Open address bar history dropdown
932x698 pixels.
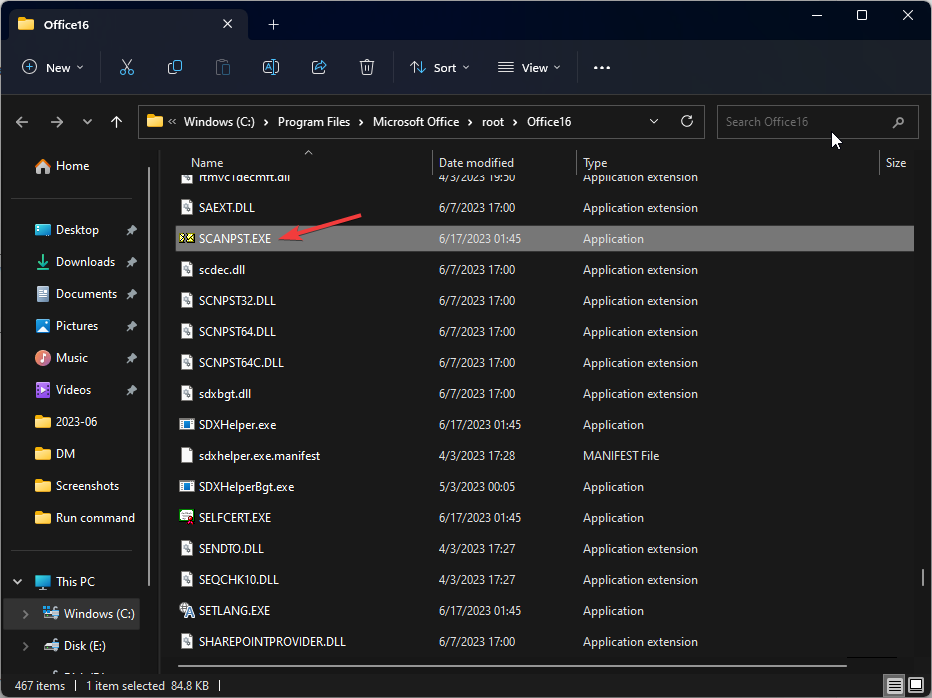click(654, 121)
